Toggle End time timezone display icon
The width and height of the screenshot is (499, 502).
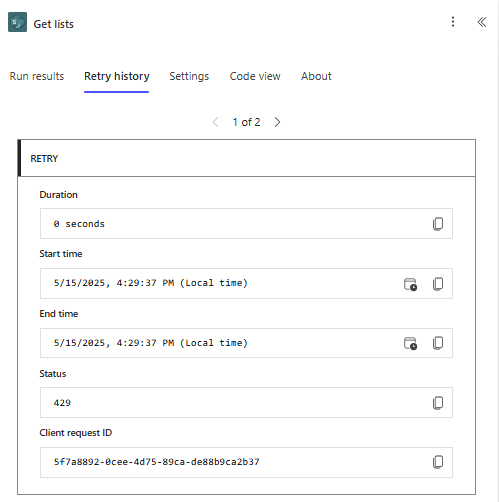pyautogui.click(x=410, y=343)
